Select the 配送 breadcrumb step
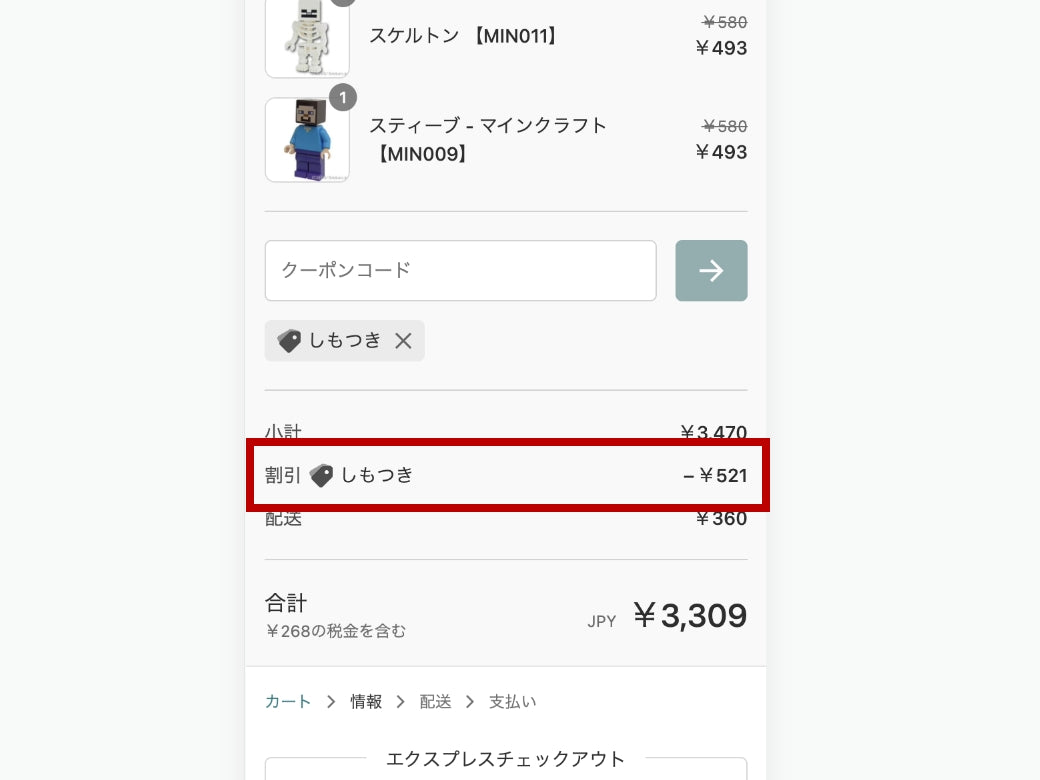Viewport: 1040px width, 780px height. [x=435, y=702]
